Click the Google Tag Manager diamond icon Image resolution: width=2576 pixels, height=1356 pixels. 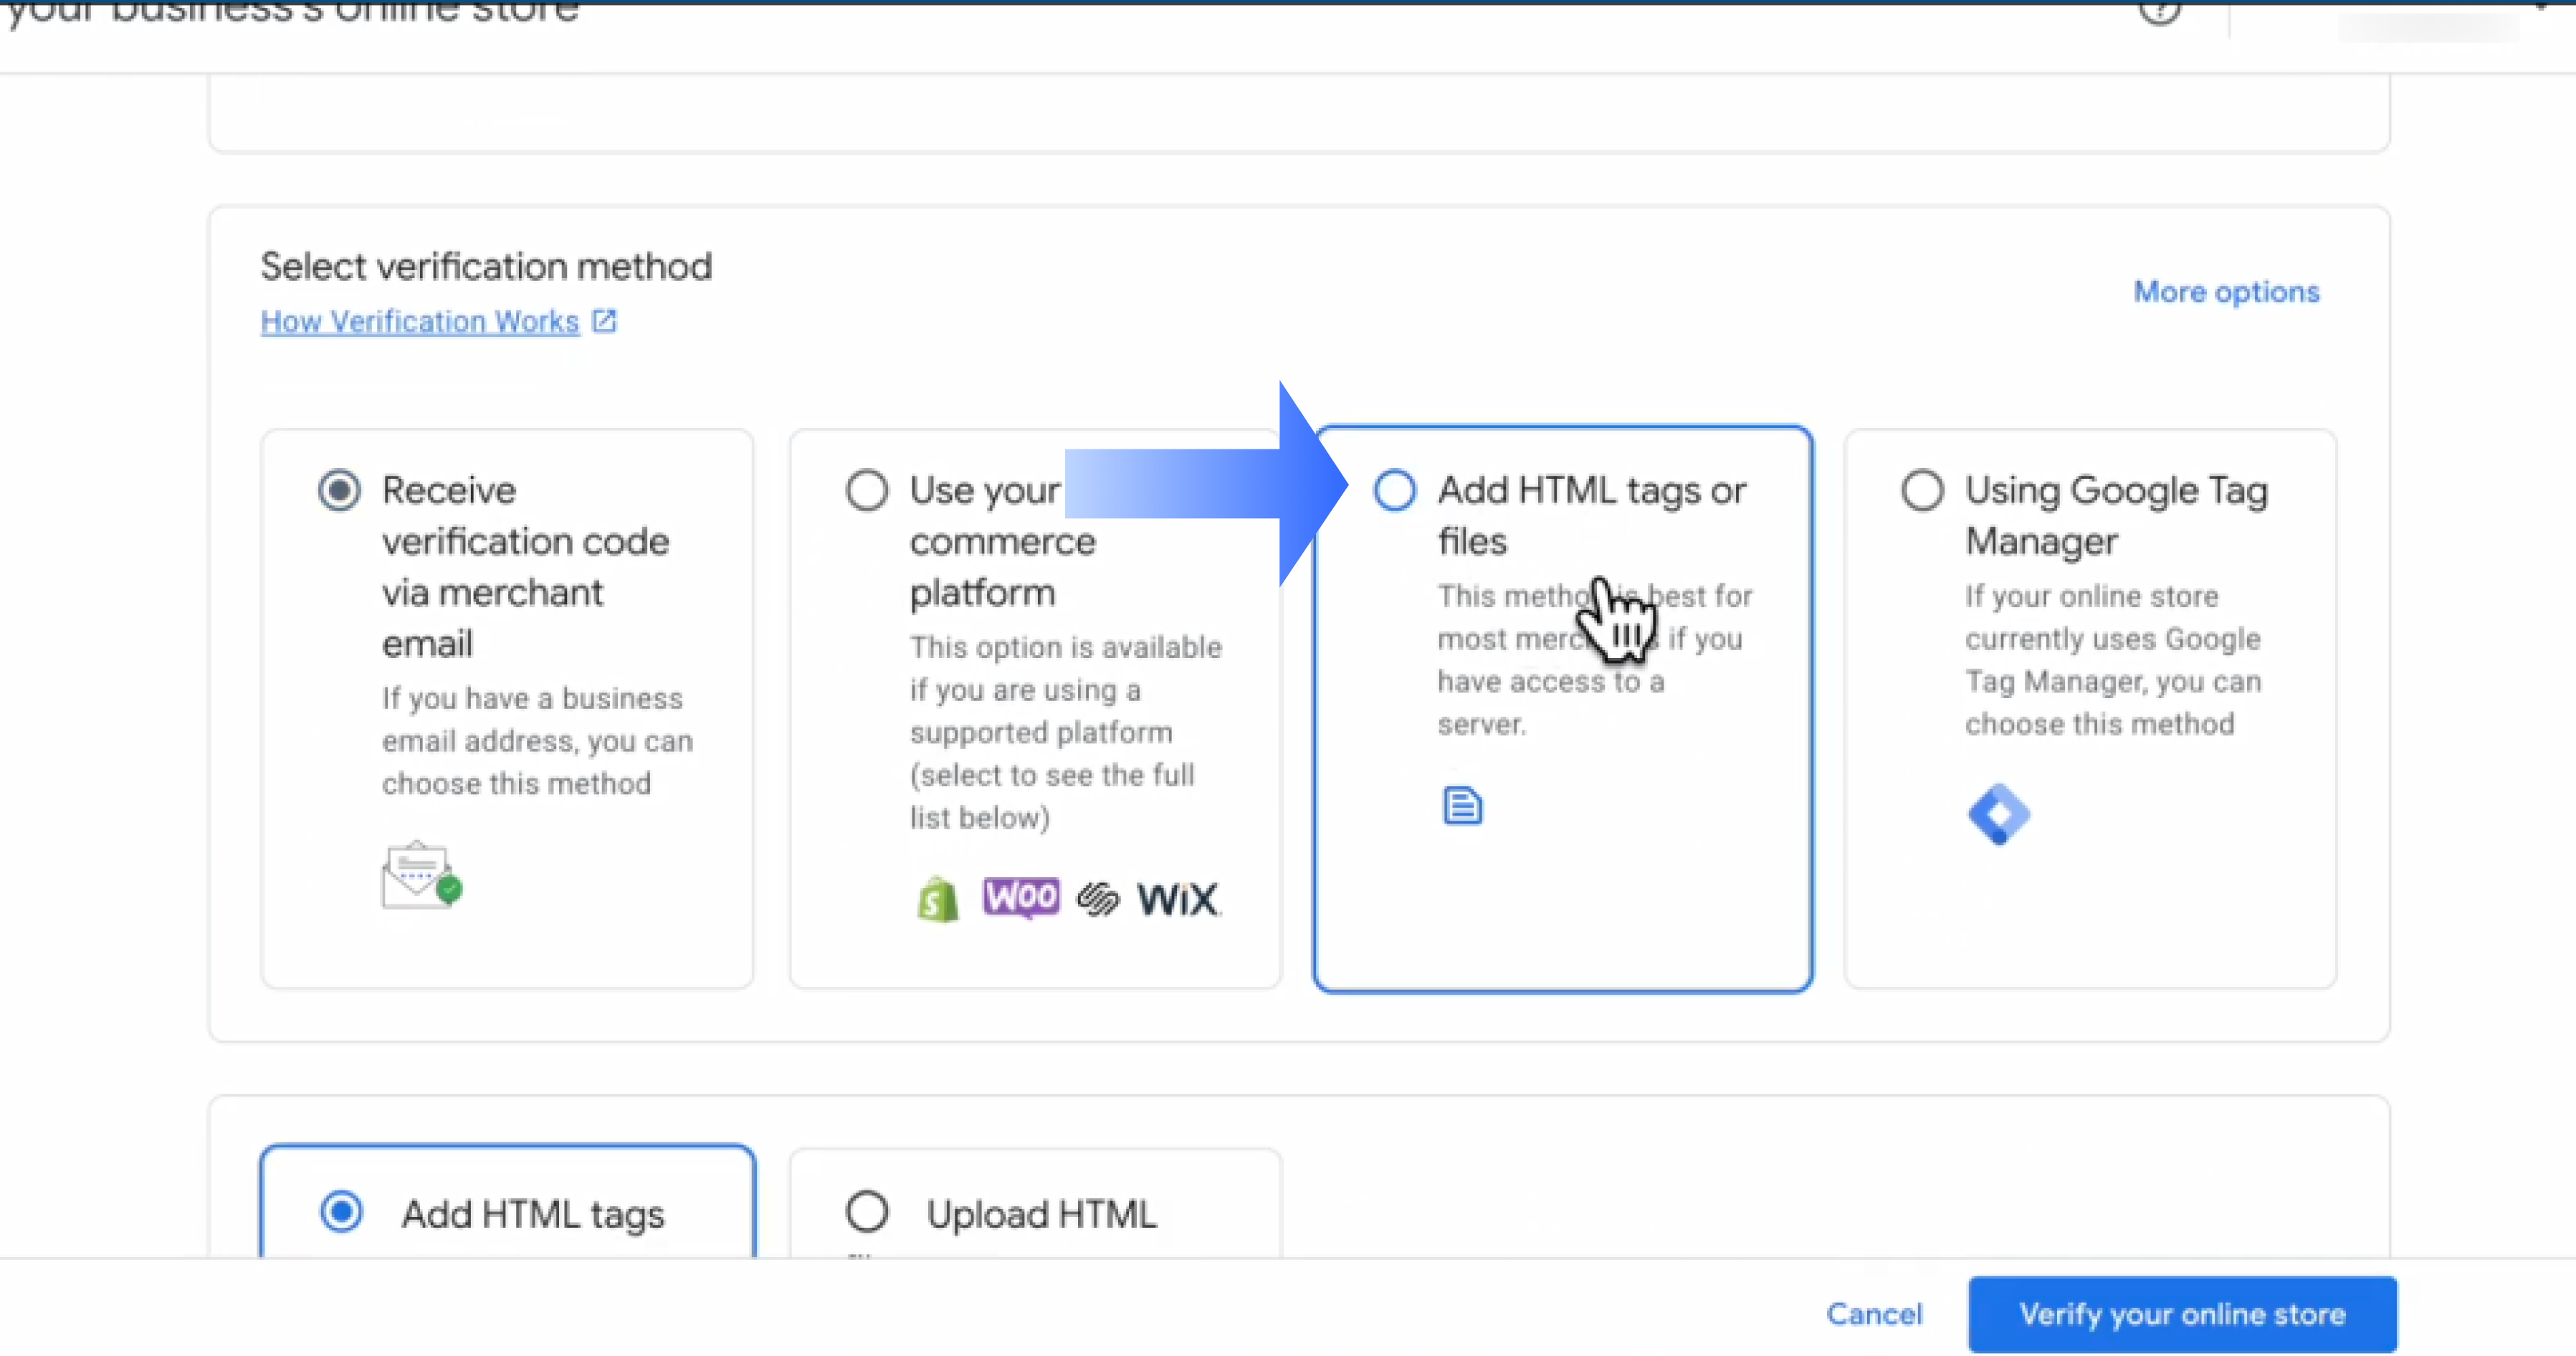[1998, 814]
